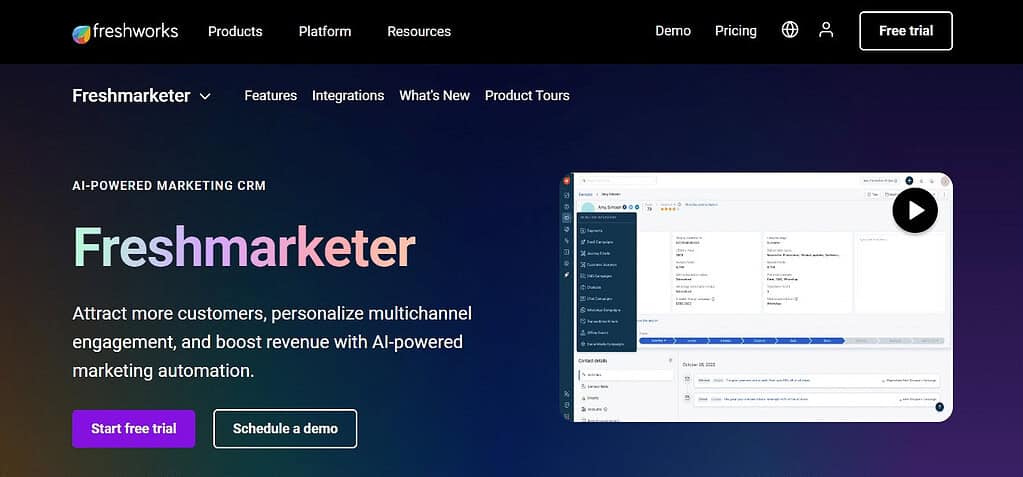This screenshot has height=477, width=1023.
Task: Open the Integrations tab
Action: click(x=348, y=95)
